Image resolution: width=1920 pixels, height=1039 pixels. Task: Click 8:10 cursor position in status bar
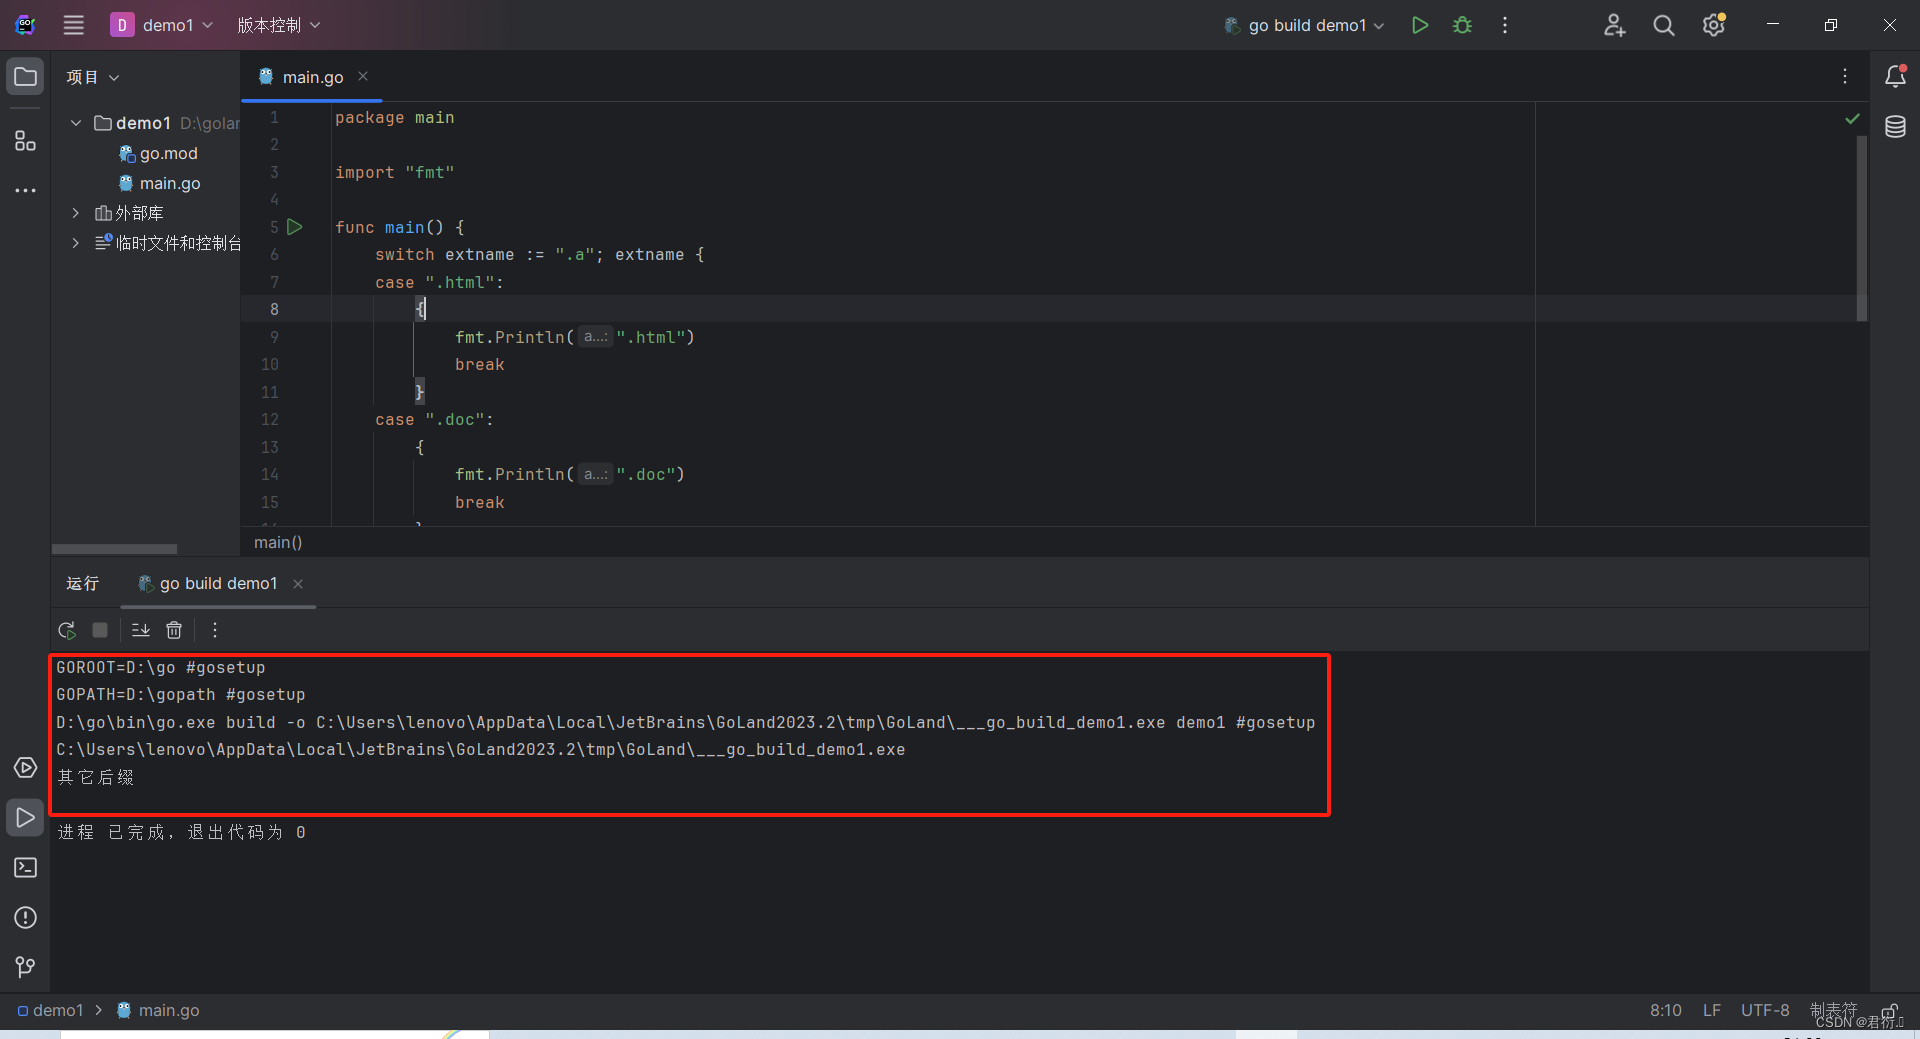tap(1666, 1010)
